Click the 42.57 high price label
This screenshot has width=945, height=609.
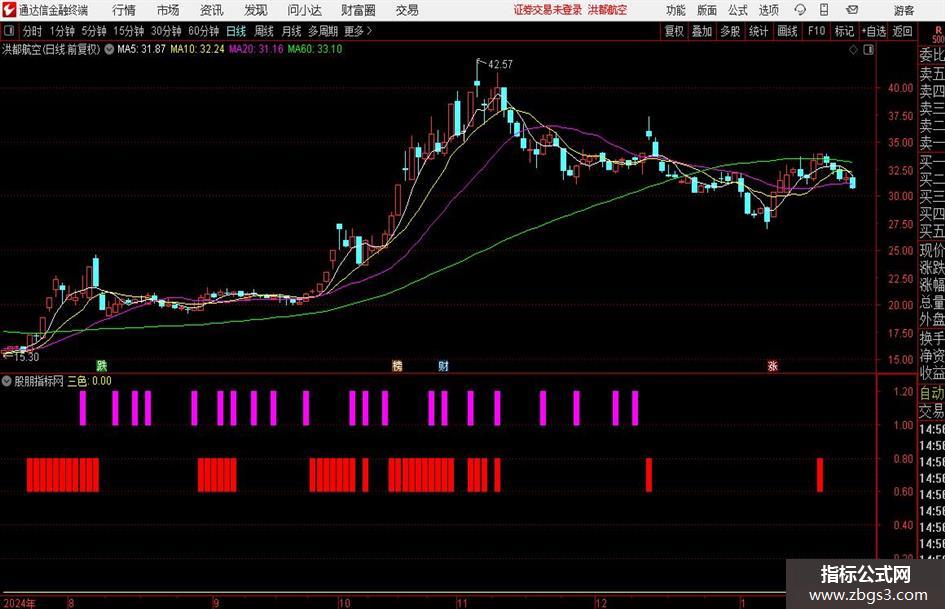point(500,65)
